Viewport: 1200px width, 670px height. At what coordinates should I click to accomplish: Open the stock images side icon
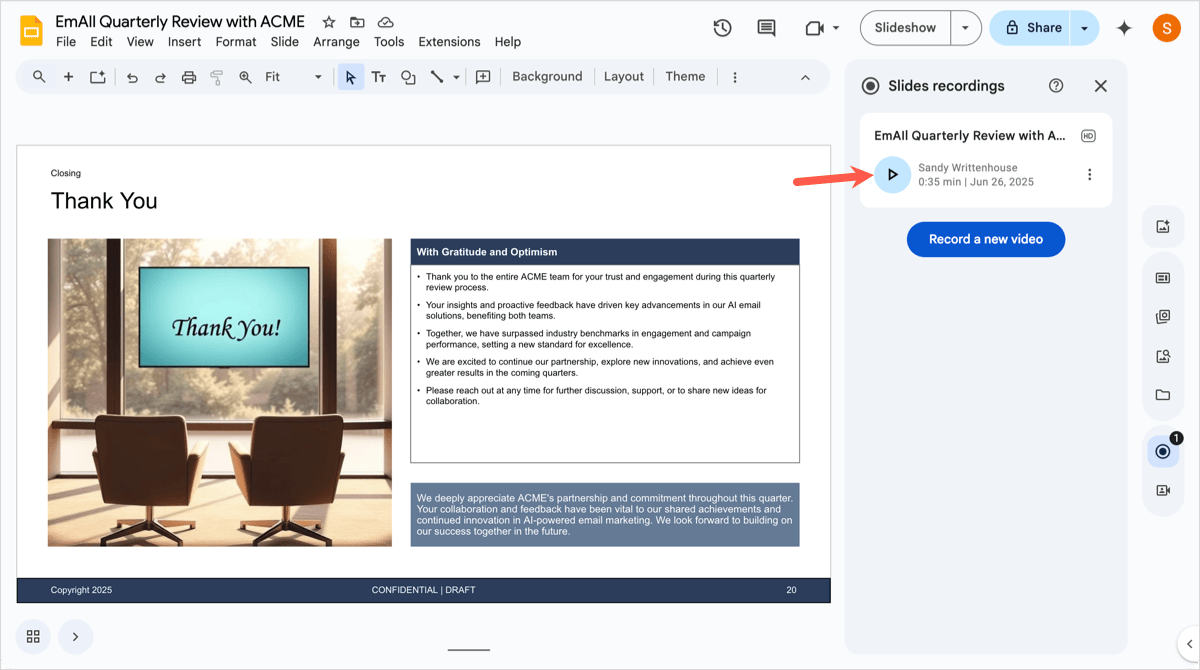pyautogui.click(x=1162, y=356)
